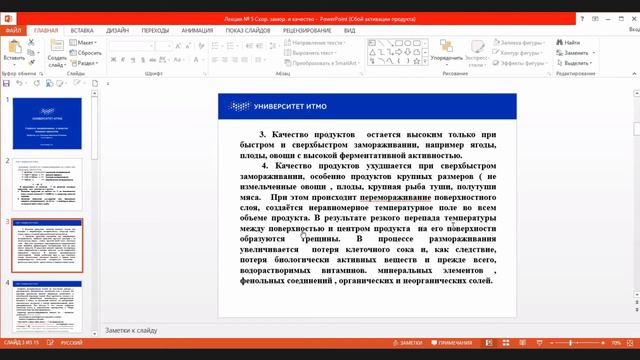Undo the last action with arrow icon
This screenshot has height=360, width=640.
pyautogui.click(x=19, y=83)
